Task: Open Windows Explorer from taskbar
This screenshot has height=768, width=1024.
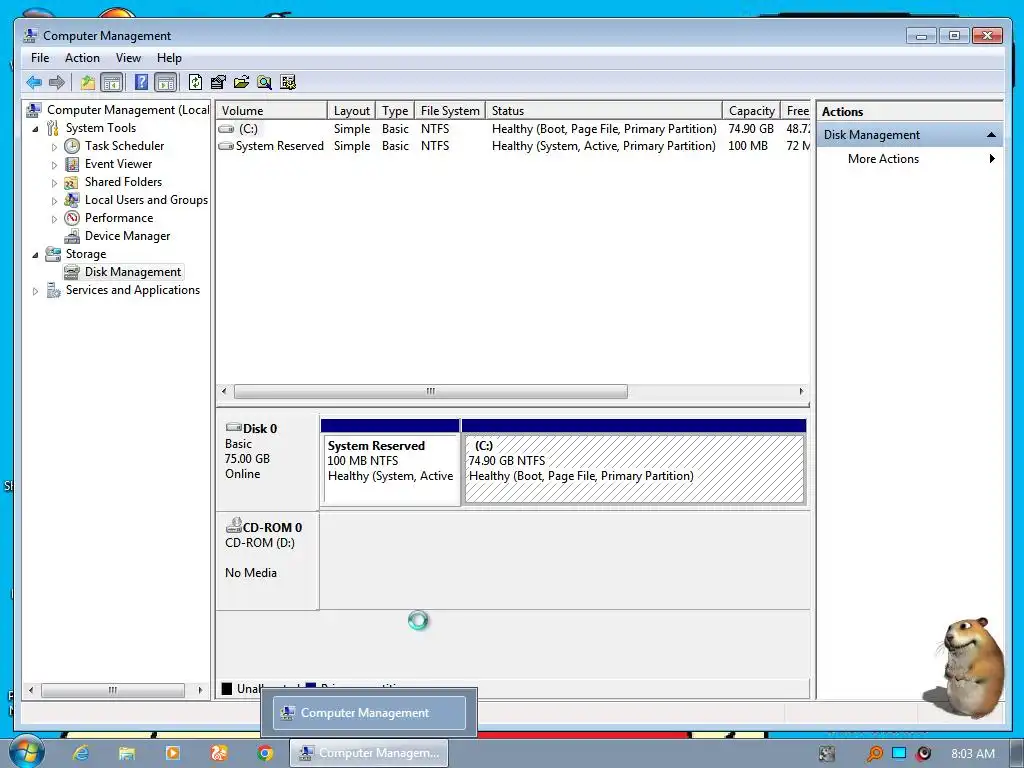Action: [x=127, y=753]
